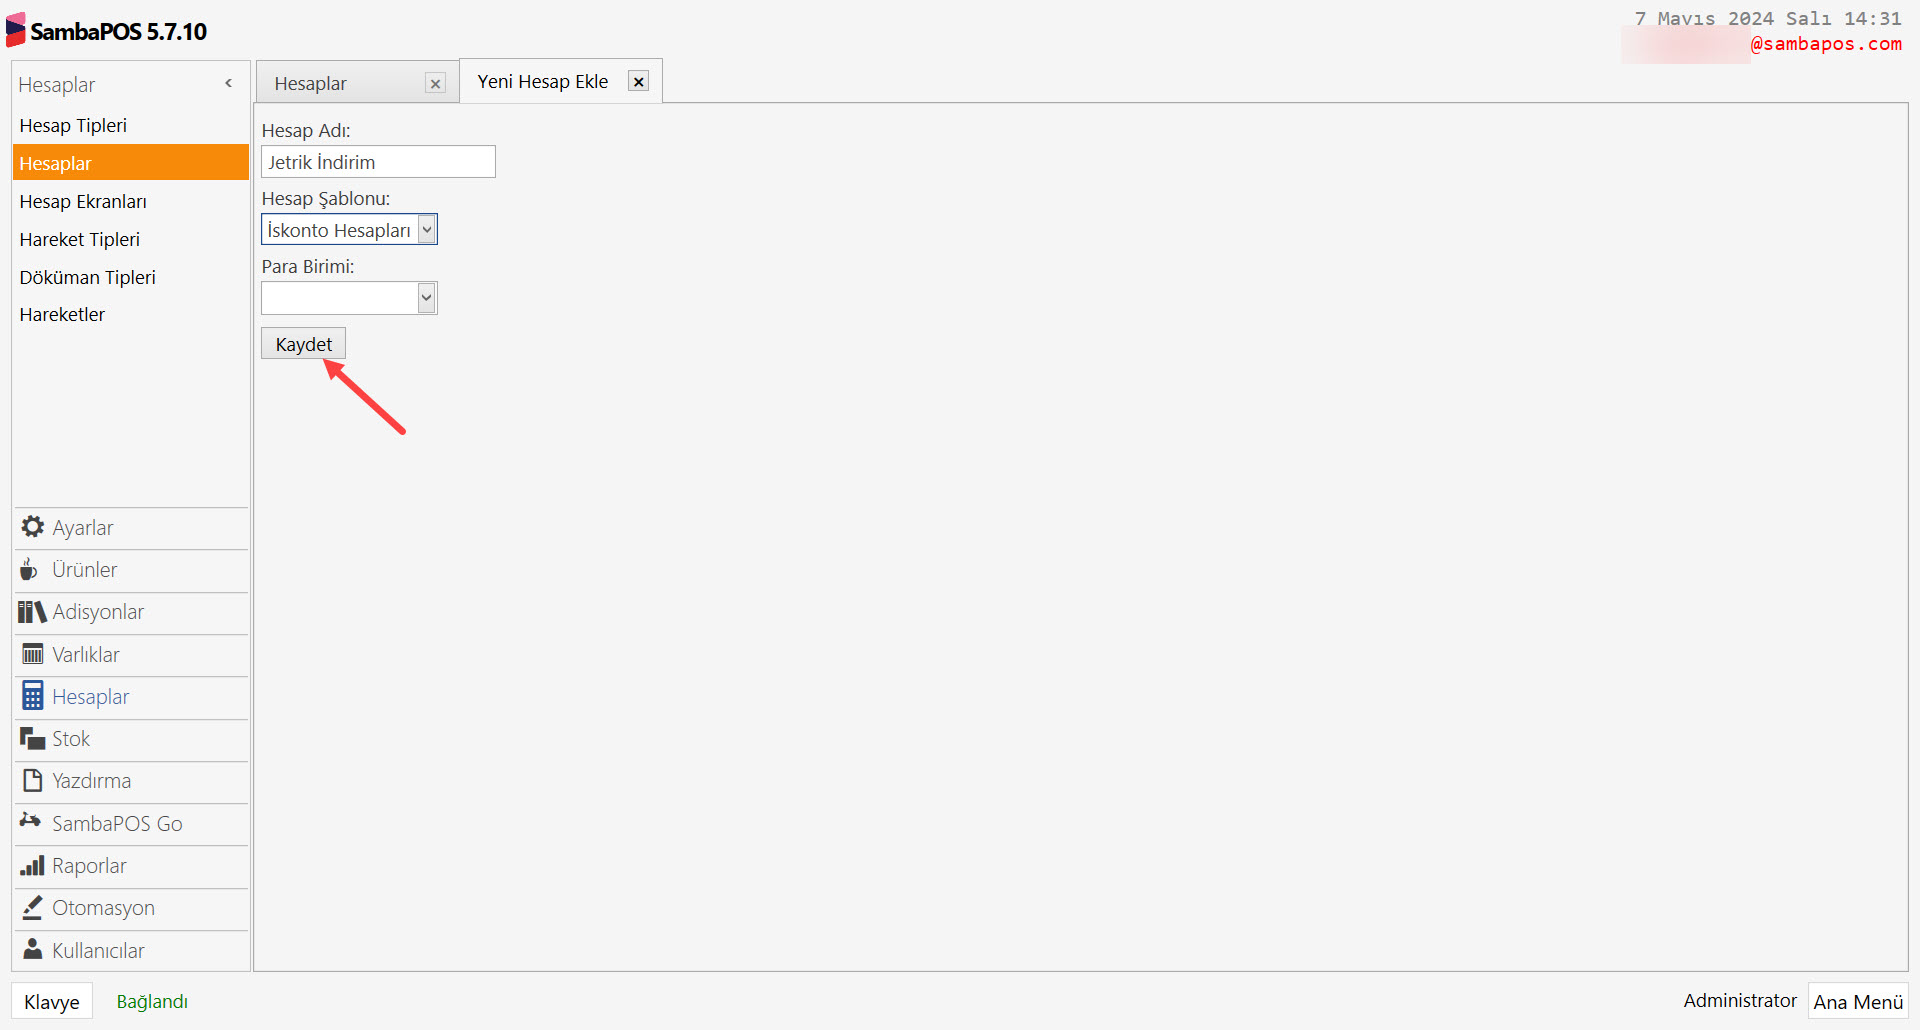Open the Para Birimi dropdown
The width and height of the screenshot is (1920, 1030).
click(x=427, y=298)
